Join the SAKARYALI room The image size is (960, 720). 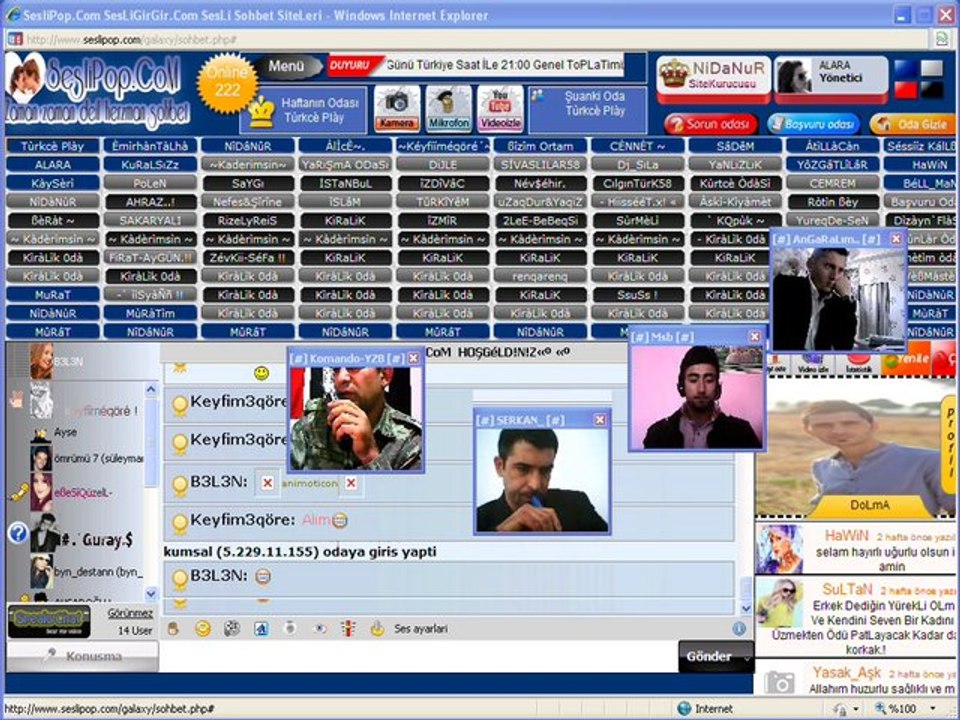(x=150, y=220)
